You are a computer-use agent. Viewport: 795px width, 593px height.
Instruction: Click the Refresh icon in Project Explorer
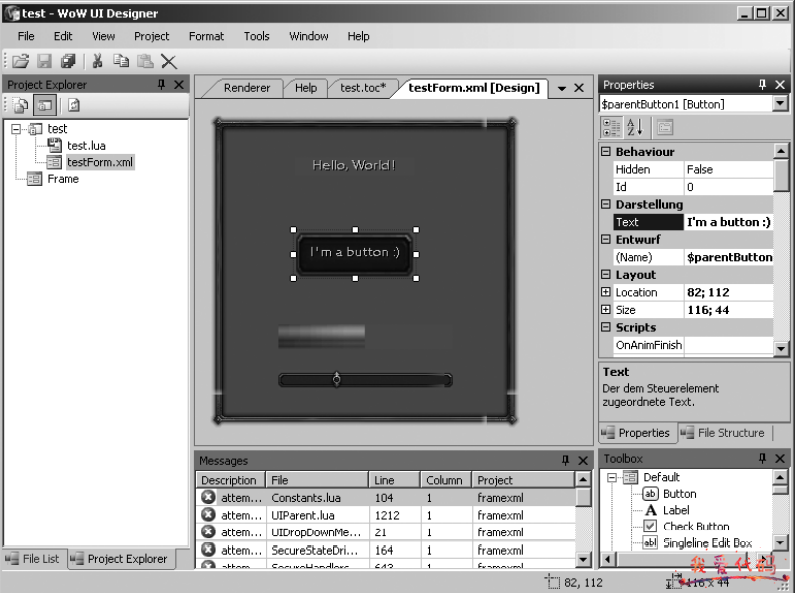coord(74,105)
